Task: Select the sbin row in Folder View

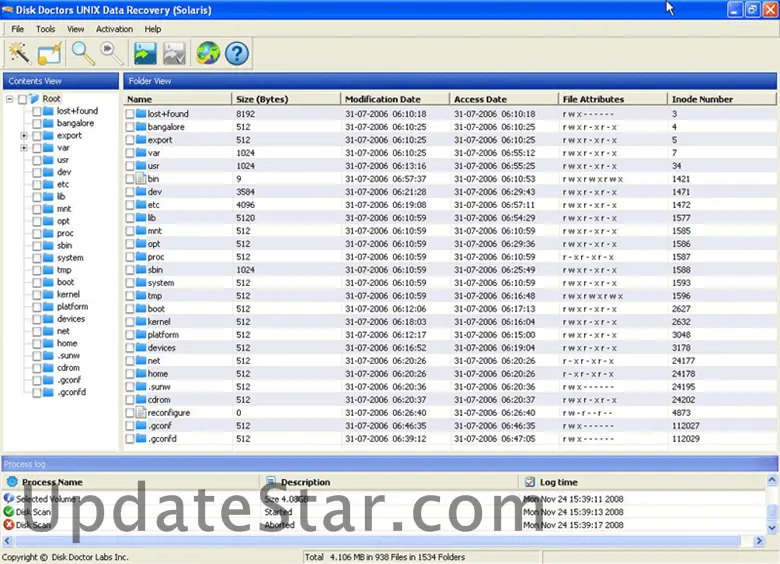Action: click(x=450, y=270)
